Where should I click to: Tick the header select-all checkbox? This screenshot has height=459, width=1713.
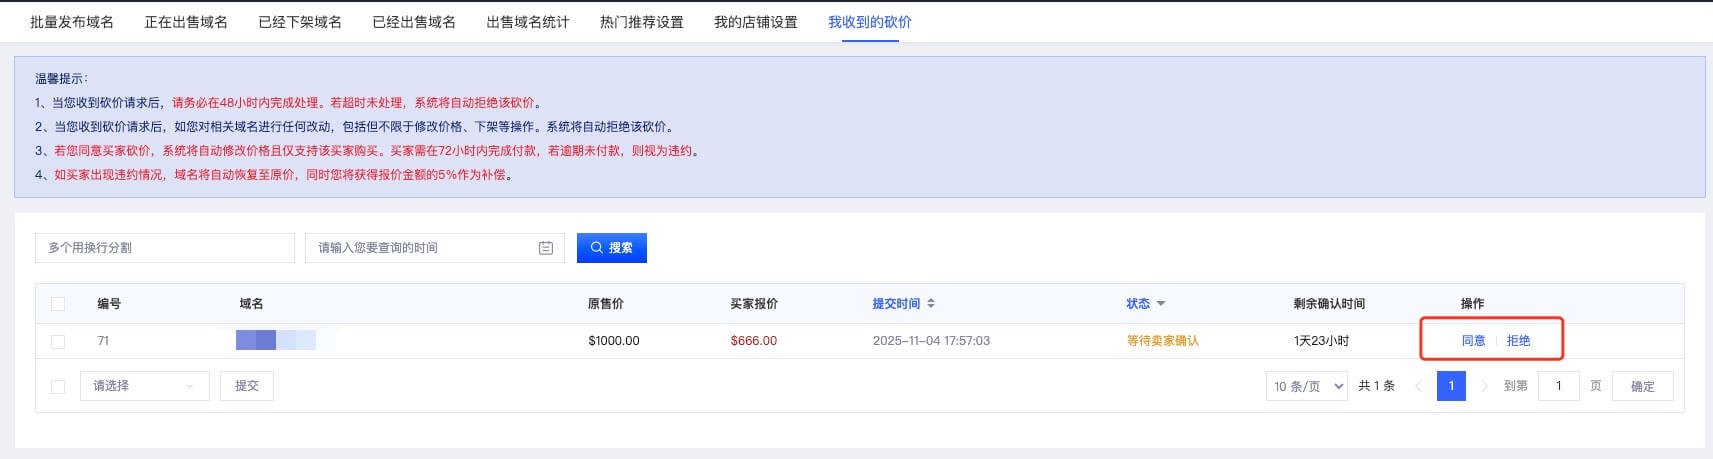tap(58, 304)
